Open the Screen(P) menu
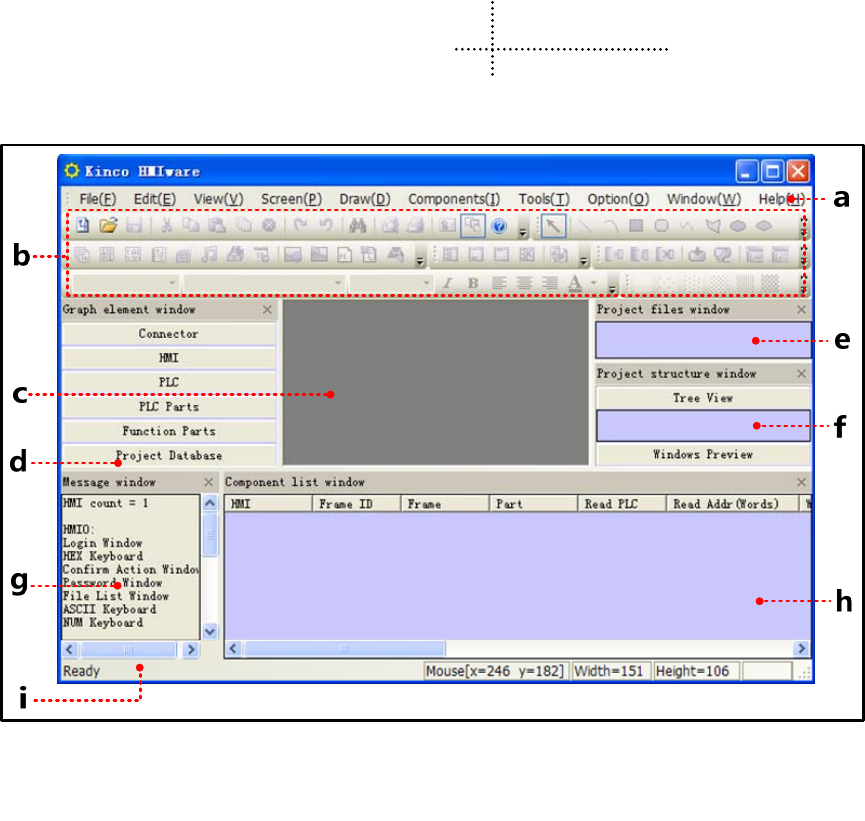This screenshot has width=865, height=821. [291, 199]
